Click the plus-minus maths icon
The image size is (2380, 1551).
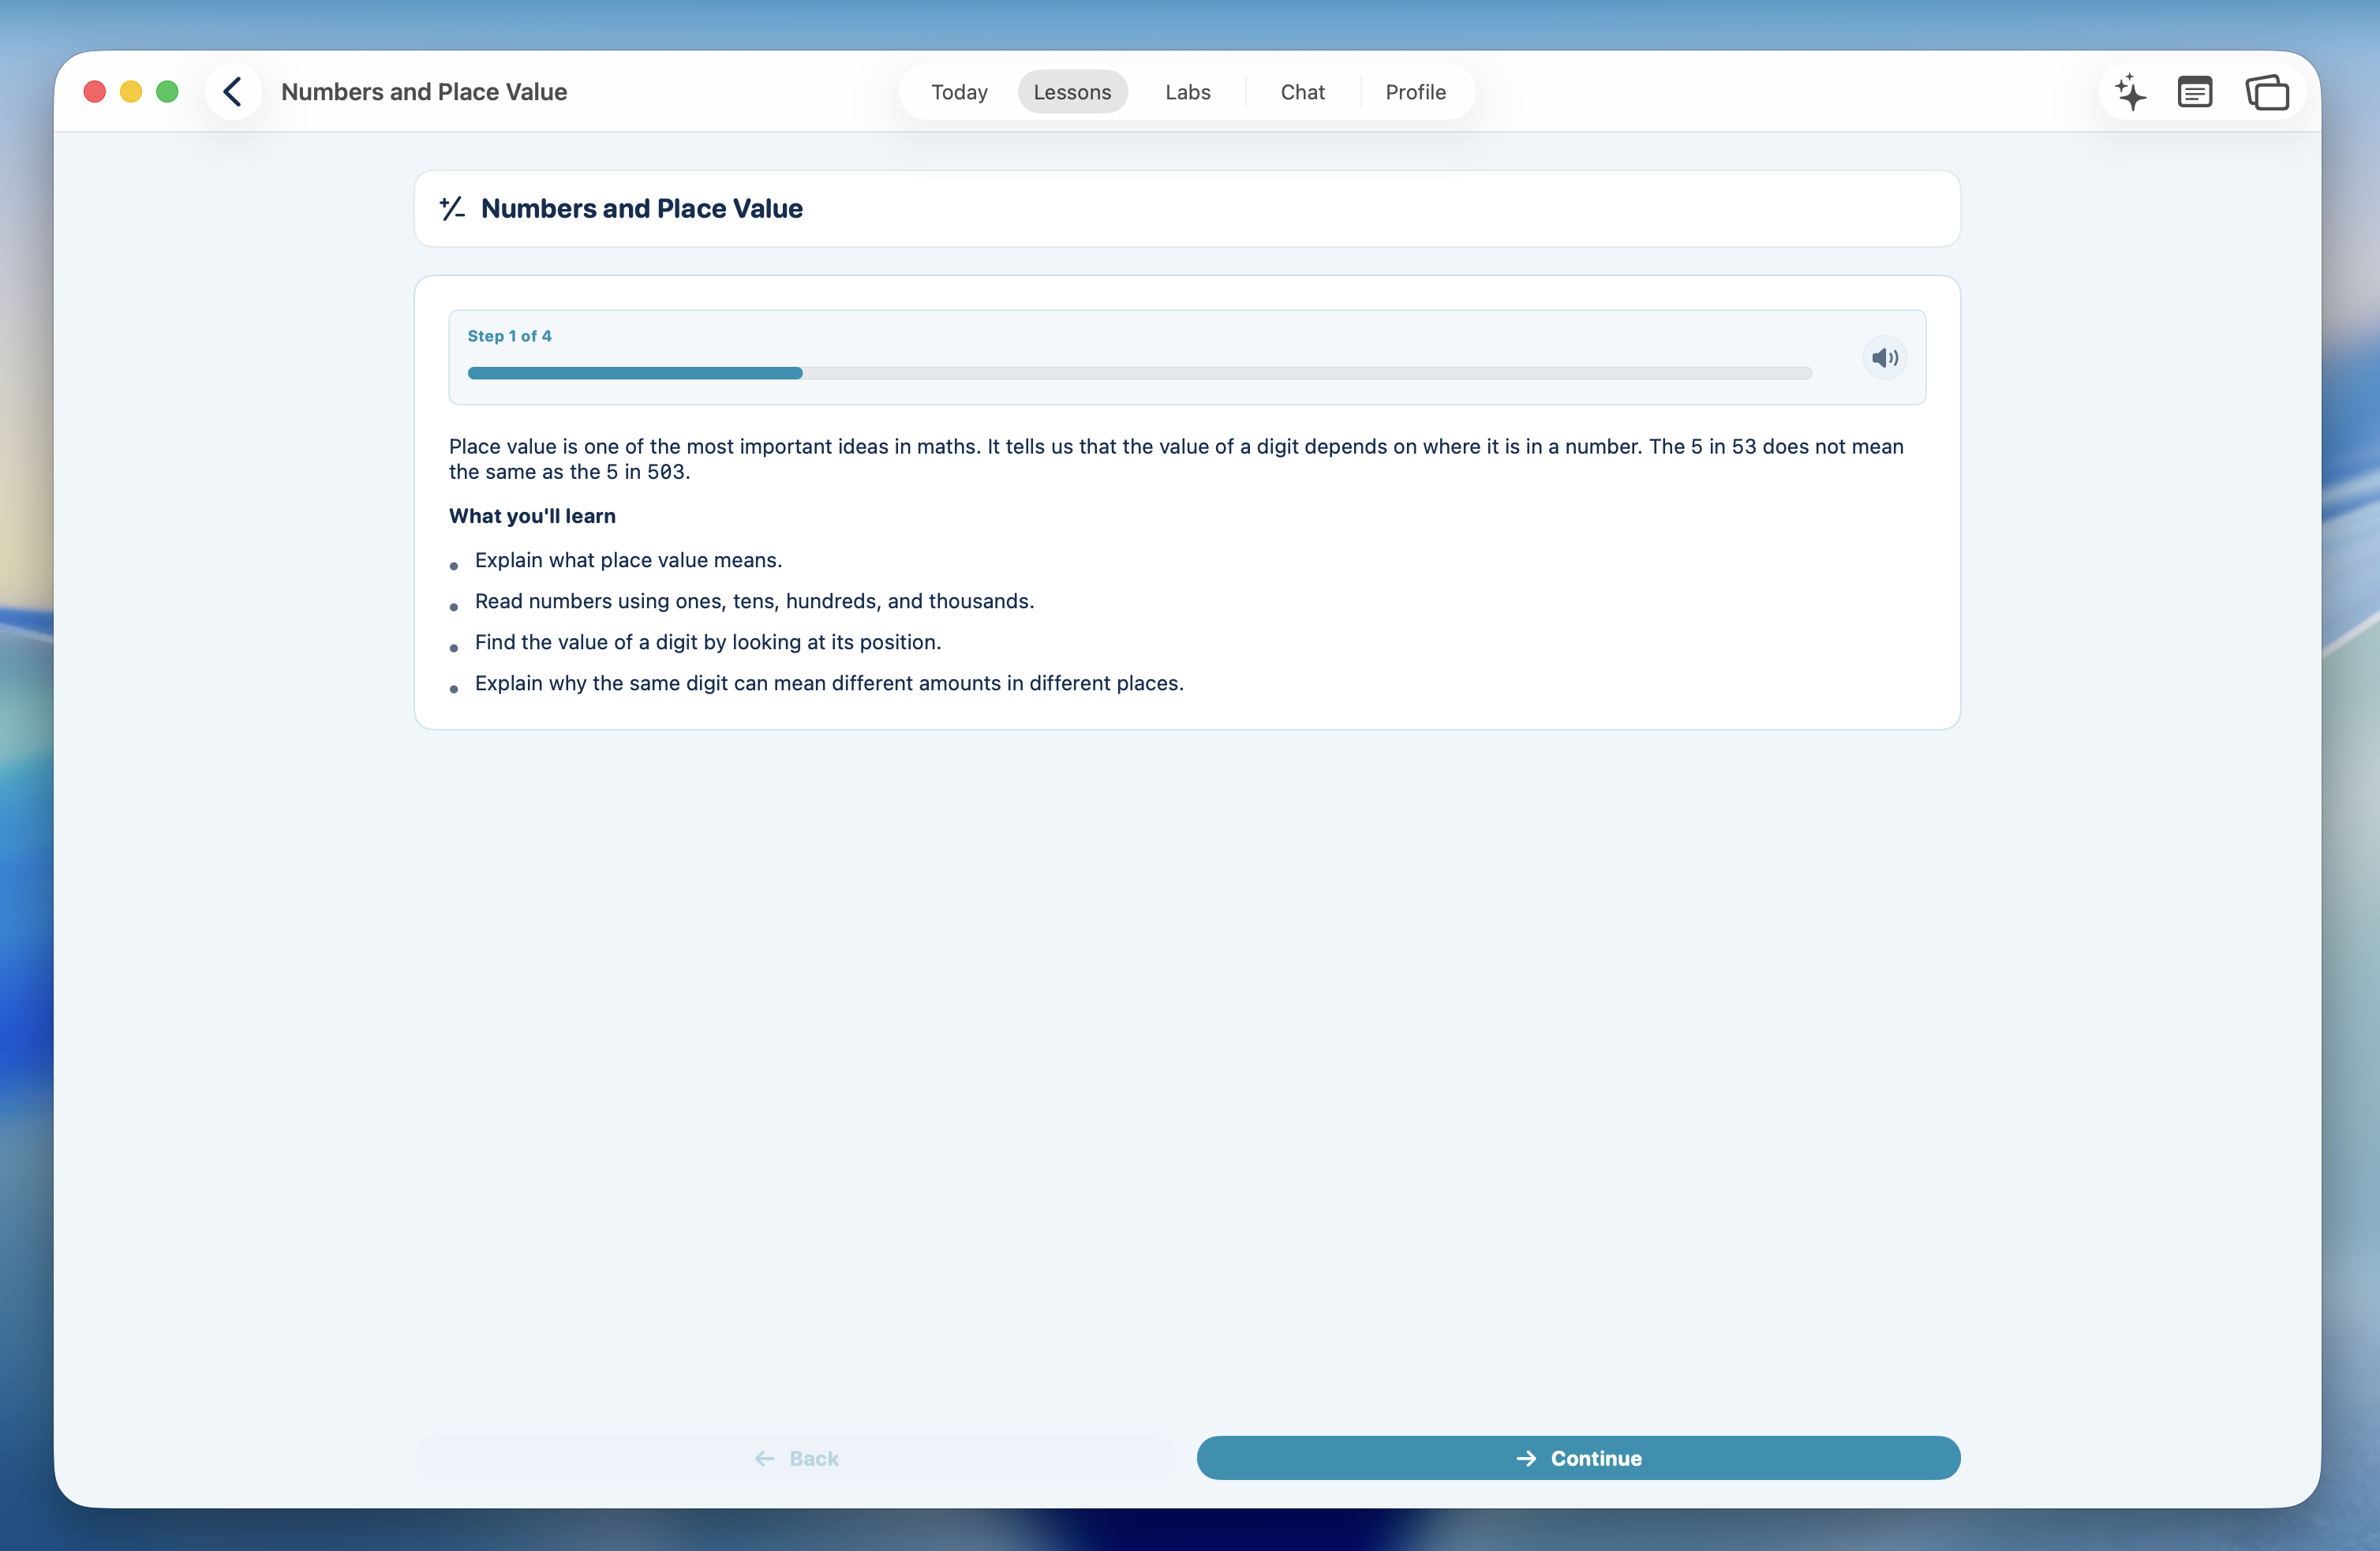(452, 208)
